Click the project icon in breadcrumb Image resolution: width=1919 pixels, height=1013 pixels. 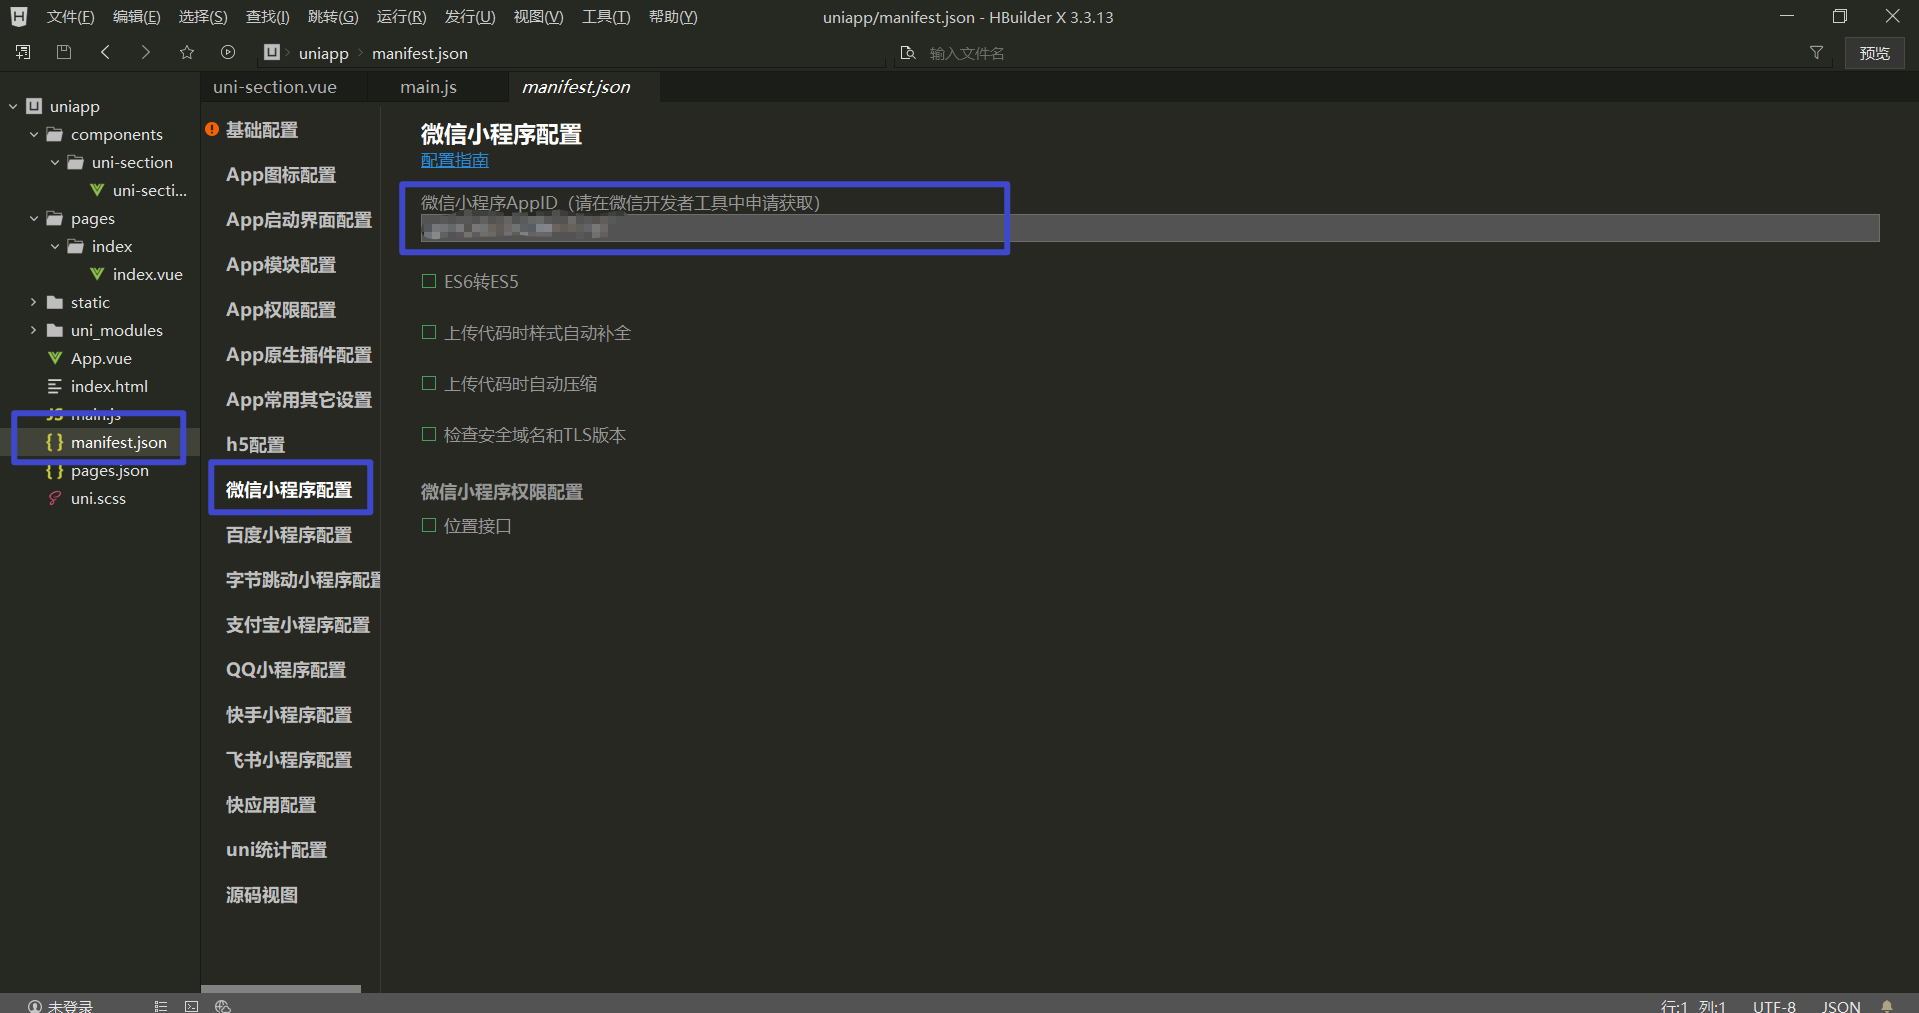tap(272, 52)
